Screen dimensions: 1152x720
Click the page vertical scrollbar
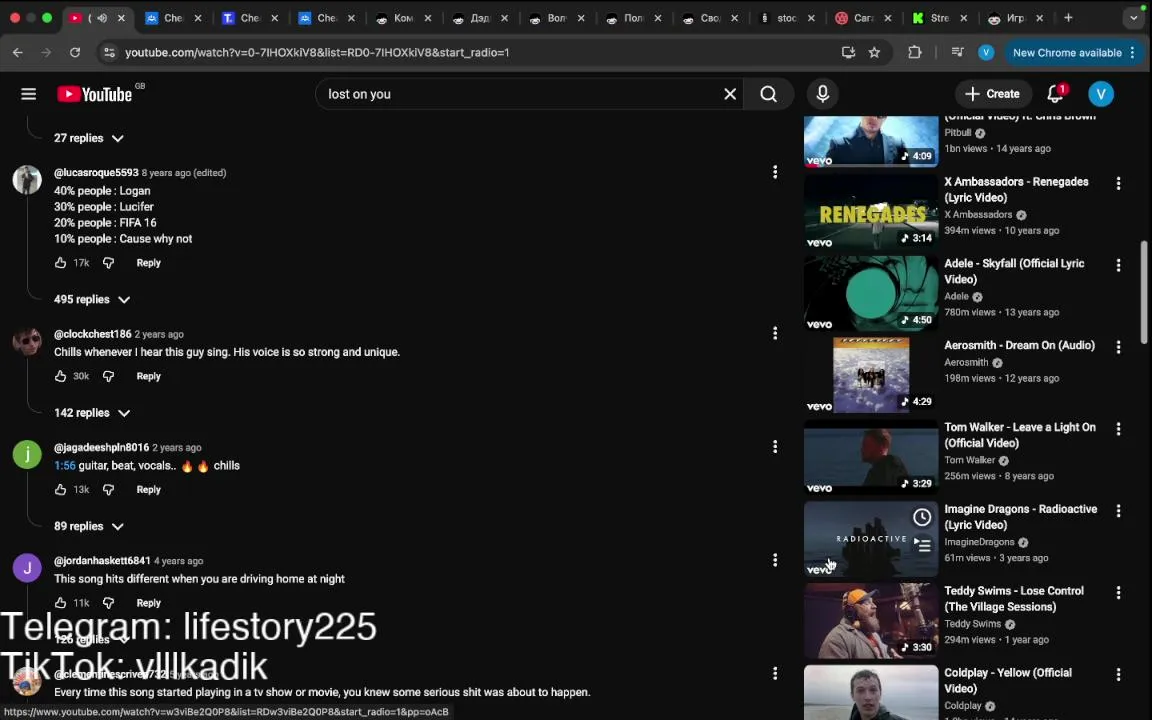pyautogui.click(x=1144, y=292)
